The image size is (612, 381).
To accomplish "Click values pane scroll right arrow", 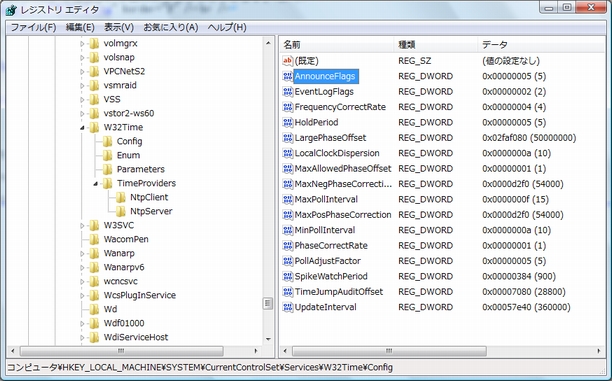I will click(x=599, y=351).
